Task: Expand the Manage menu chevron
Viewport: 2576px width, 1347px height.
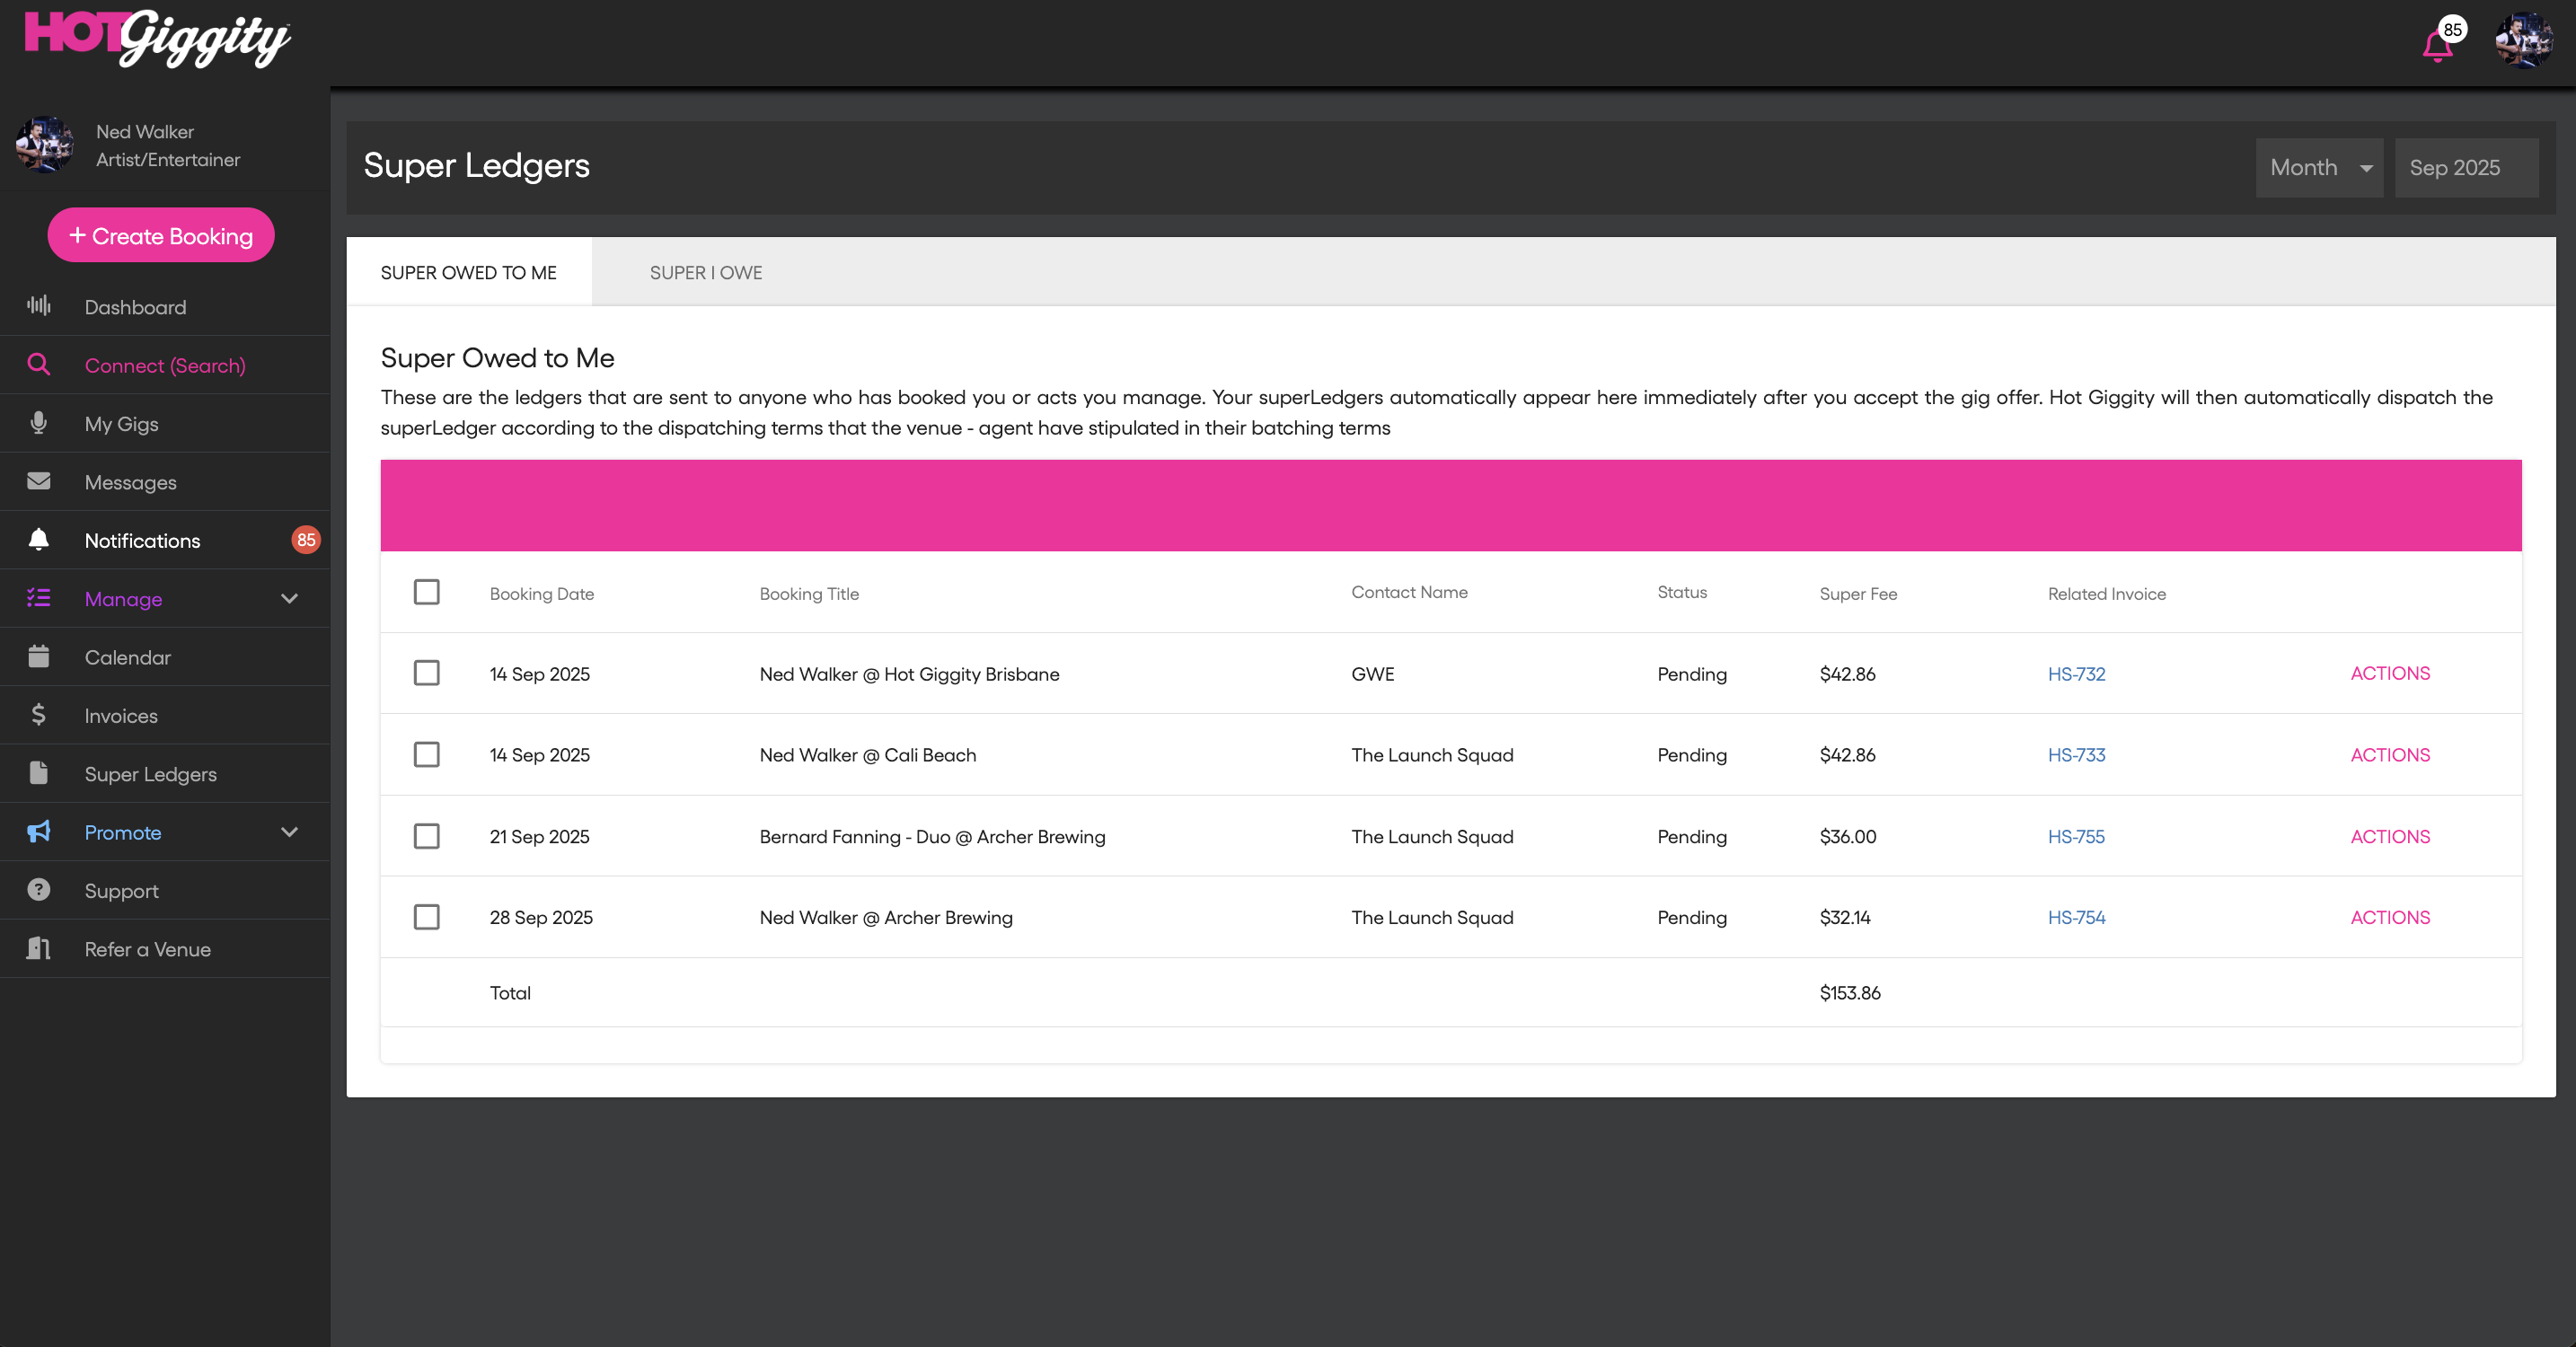Action: (289, 599)
